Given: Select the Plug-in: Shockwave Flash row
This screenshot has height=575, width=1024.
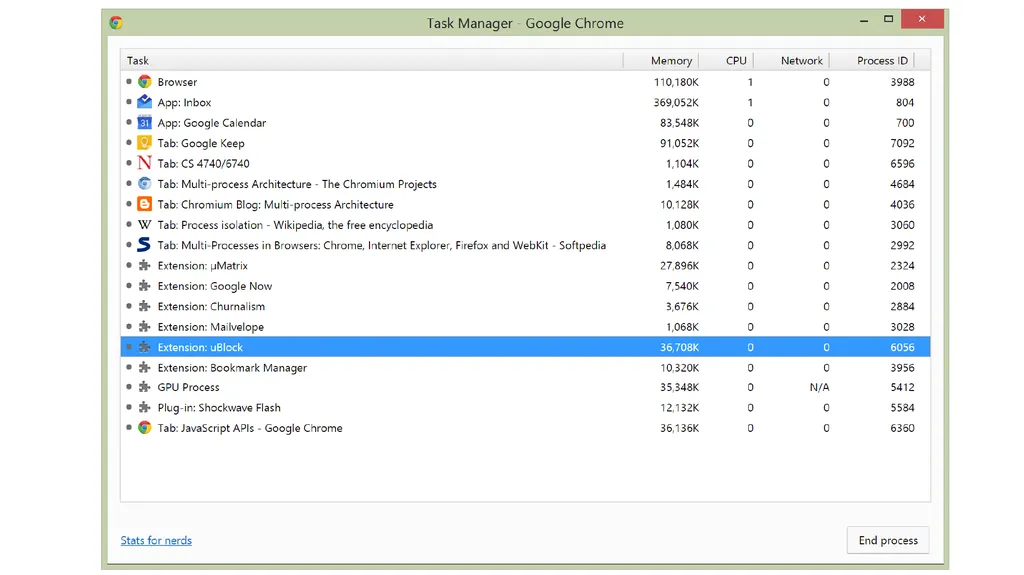Looking at the screenshot, I should 525,407.
